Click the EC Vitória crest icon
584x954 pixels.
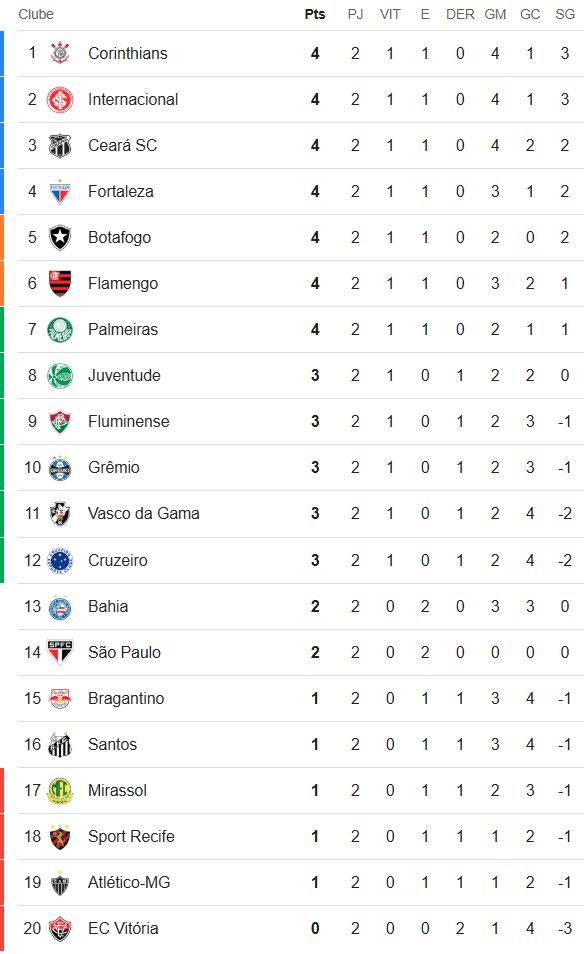pos(60,928)
